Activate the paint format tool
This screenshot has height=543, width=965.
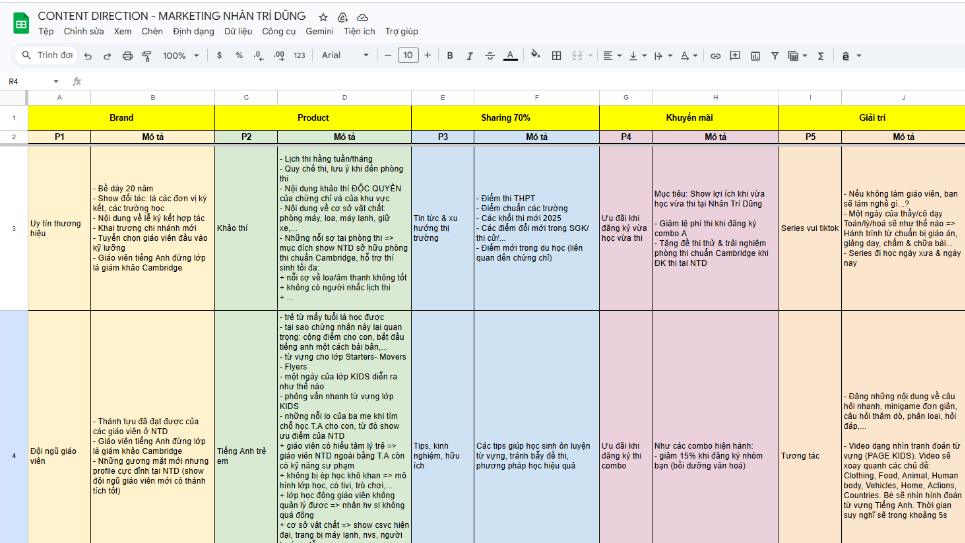(146, 55)
